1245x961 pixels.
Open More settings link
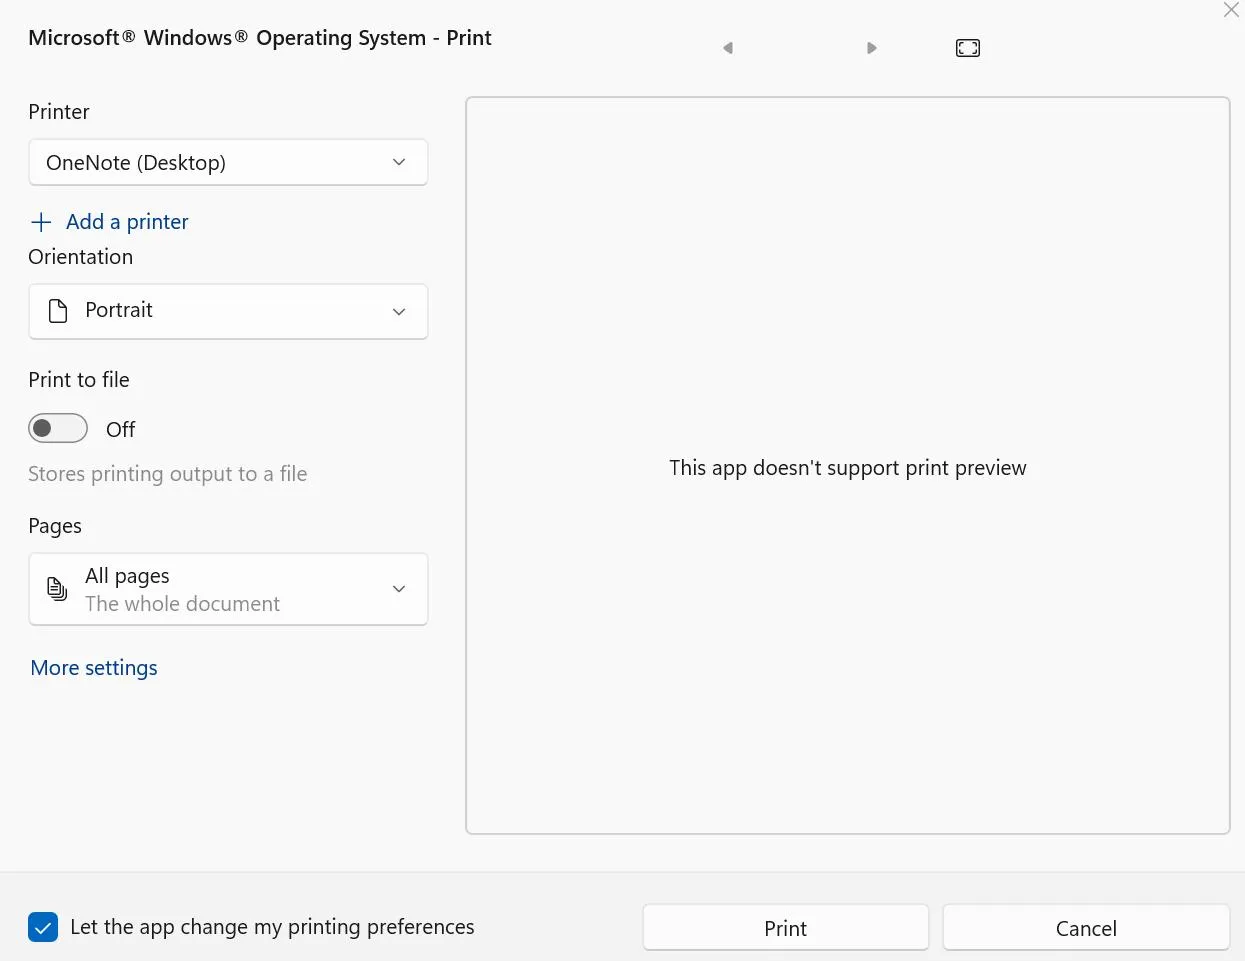coord(94,668)
